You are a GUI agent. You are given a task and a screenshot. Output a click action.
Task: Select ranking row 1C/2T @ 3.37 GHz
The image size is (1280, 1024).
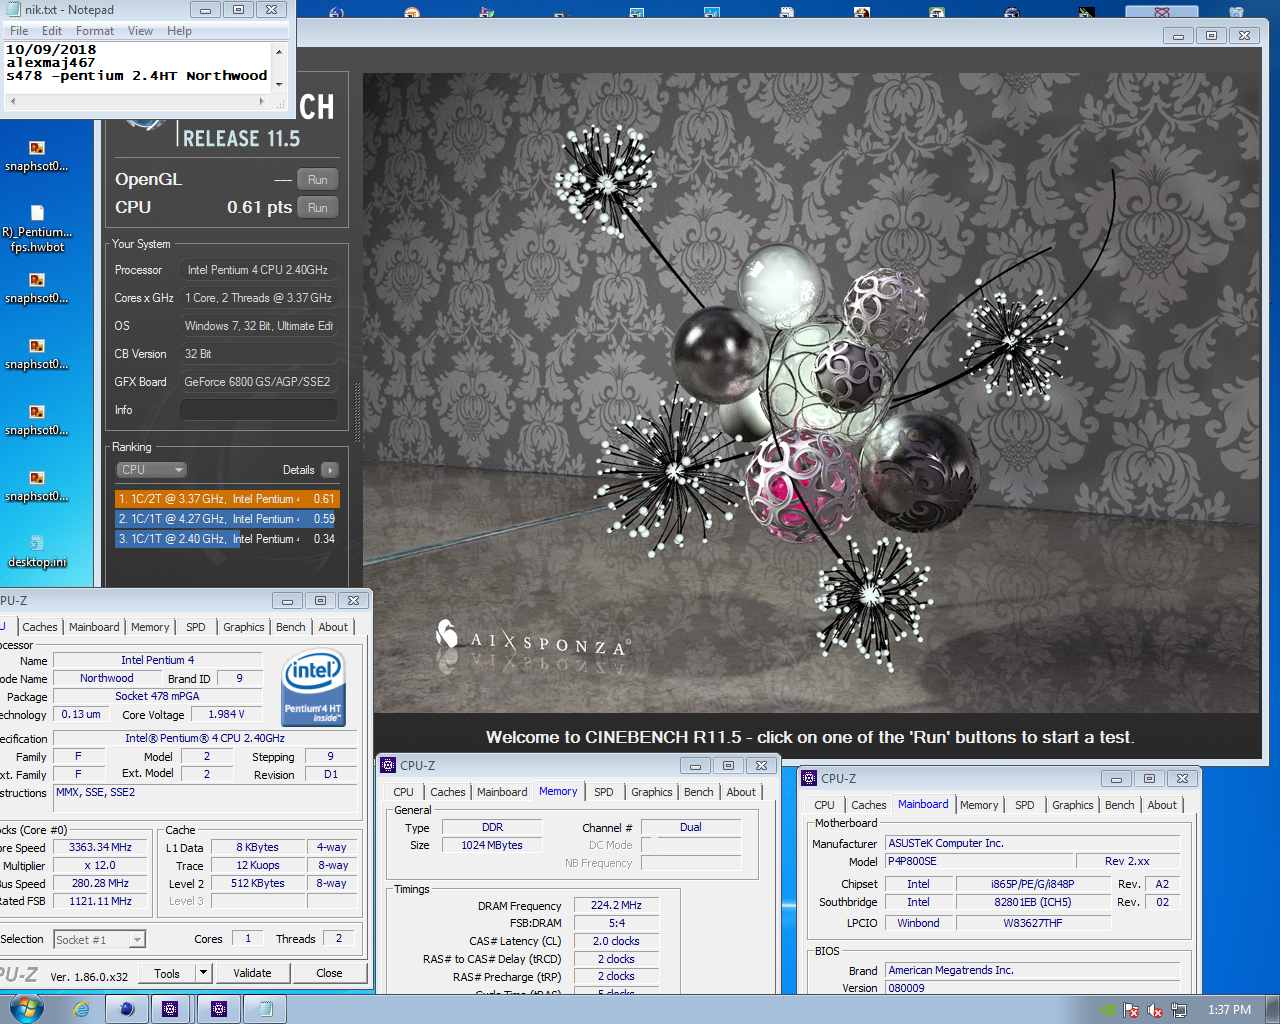[227, 499]
